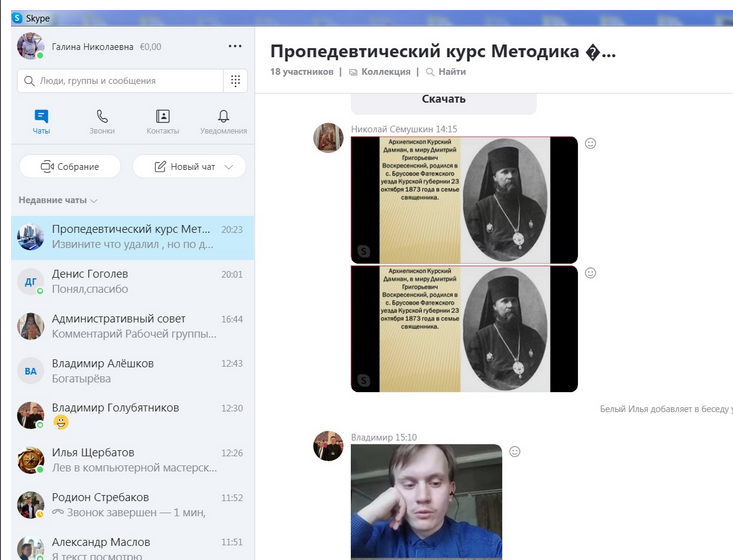Screen dimensions: 733x560
Task: Open the Административный совет chat
Action: tap(133, 326)
